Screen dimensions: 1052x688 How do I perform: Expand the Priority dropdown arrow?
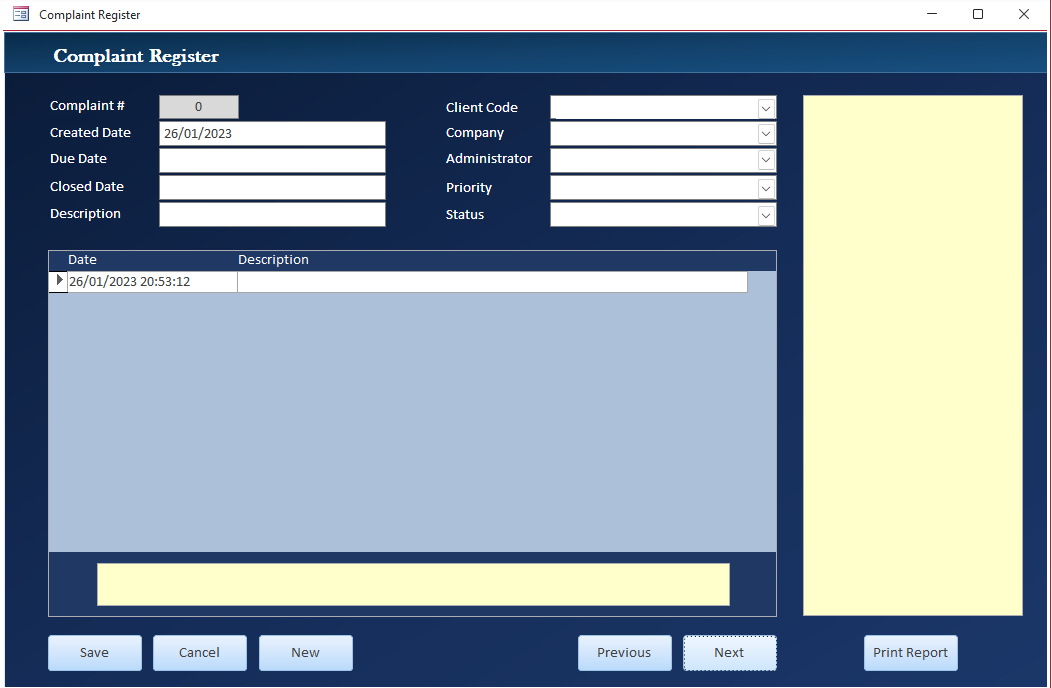[766, 188]
